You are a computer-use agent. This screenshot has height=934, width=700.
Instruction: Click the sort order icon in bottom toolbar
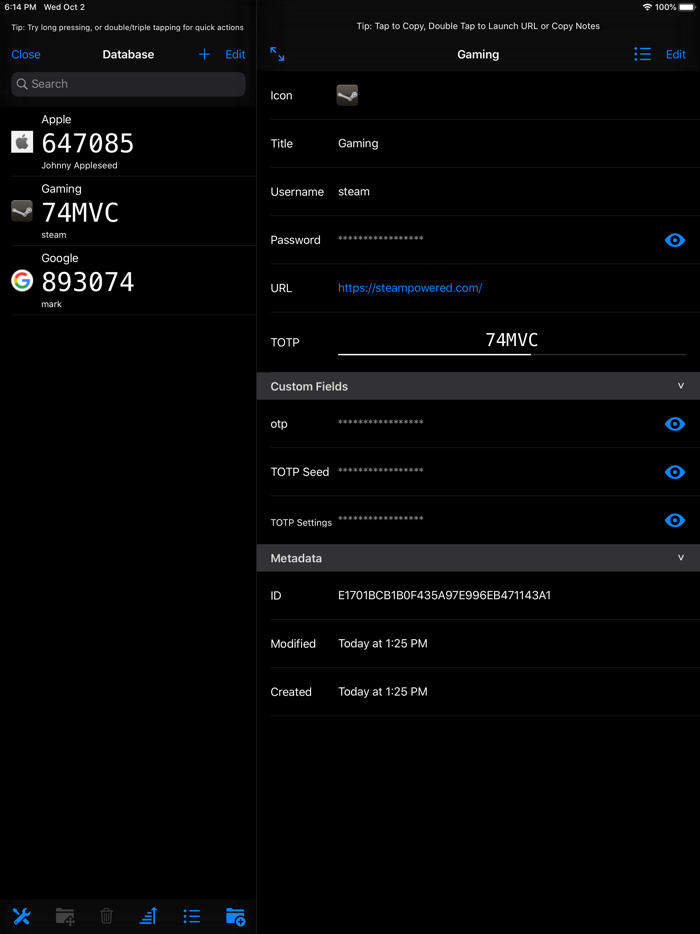[x=149, y=916]
